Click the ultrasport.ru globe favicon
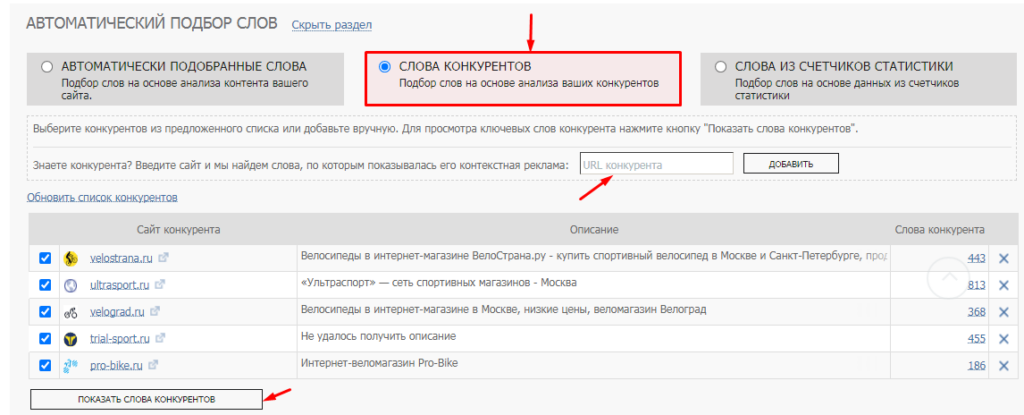Image resolution: width=1024 pixels, height=415 pixels. tap(71, 286)
